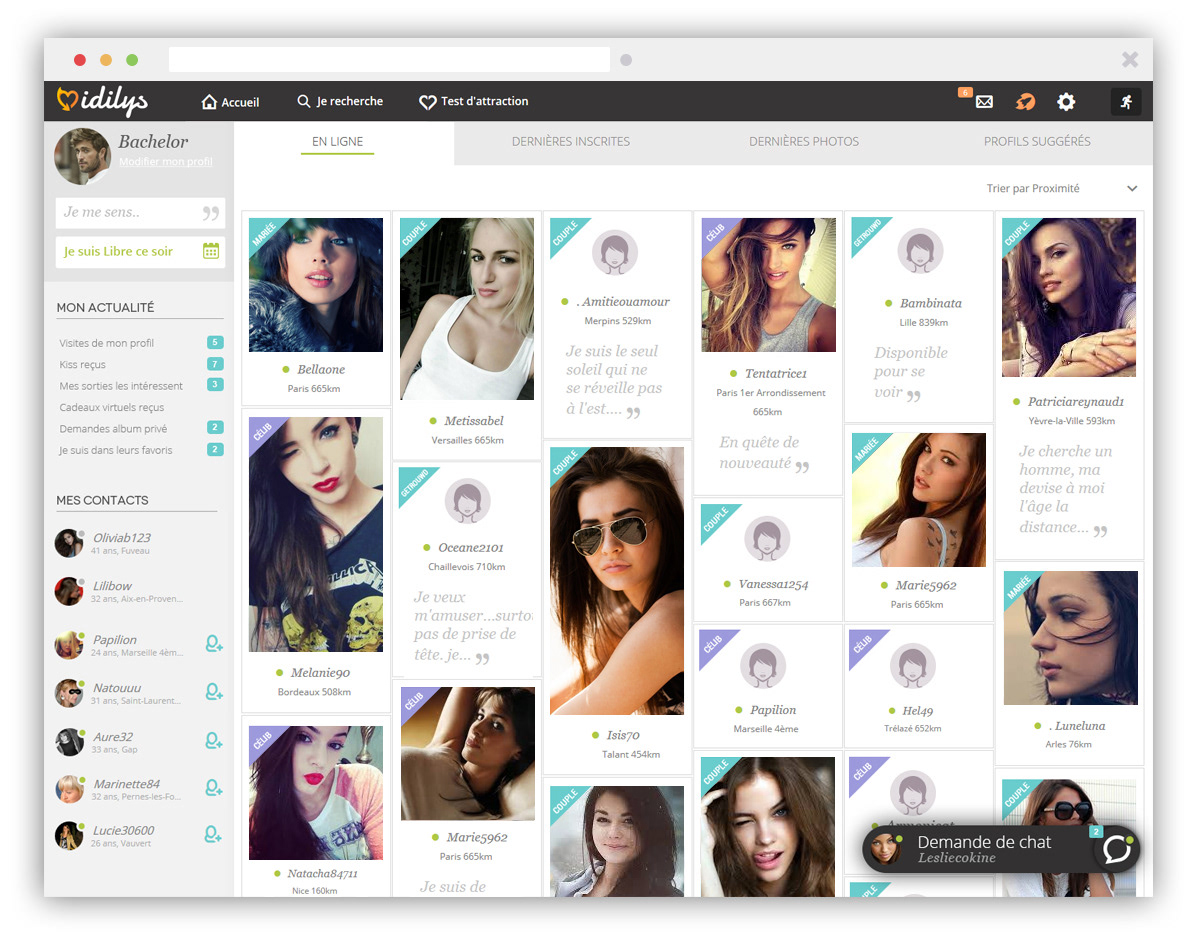Click the Modifier mon profil link
The width and height of the screenshot is (1200, 934).
tap(166, 162)
